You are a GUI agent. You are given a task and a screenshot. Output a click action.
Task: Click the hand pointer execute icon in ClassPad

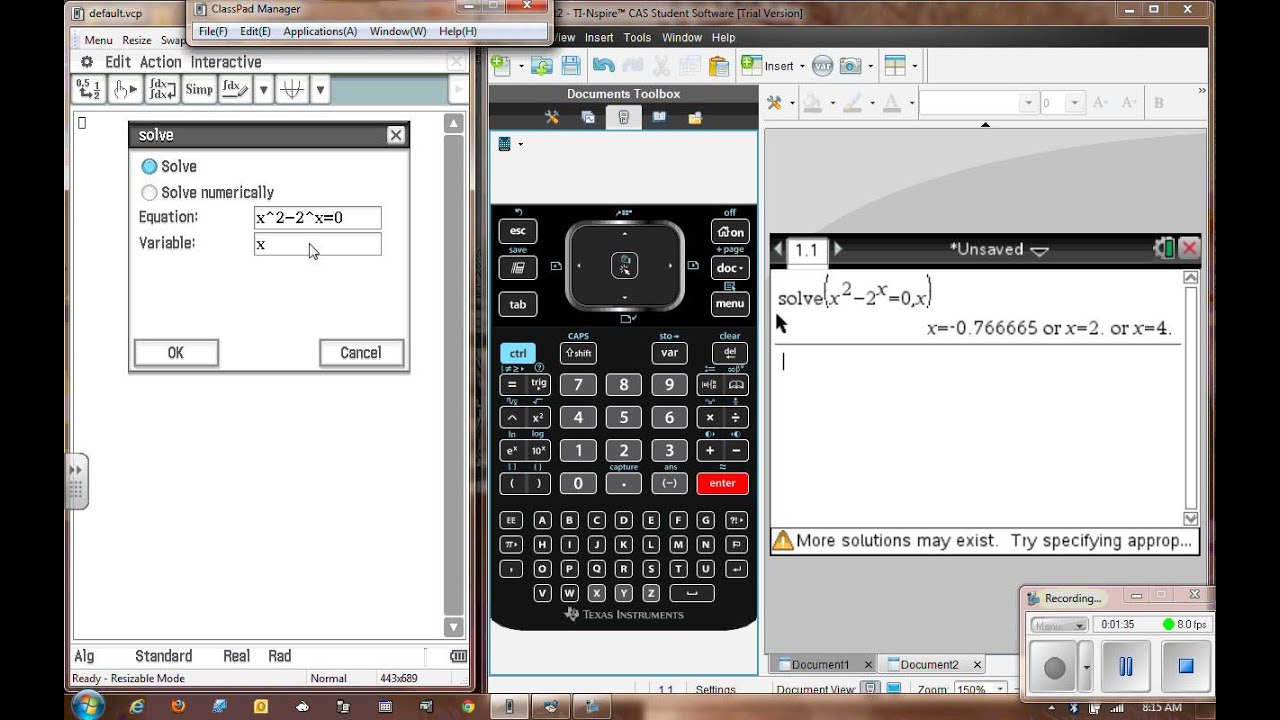pos(125,90)
